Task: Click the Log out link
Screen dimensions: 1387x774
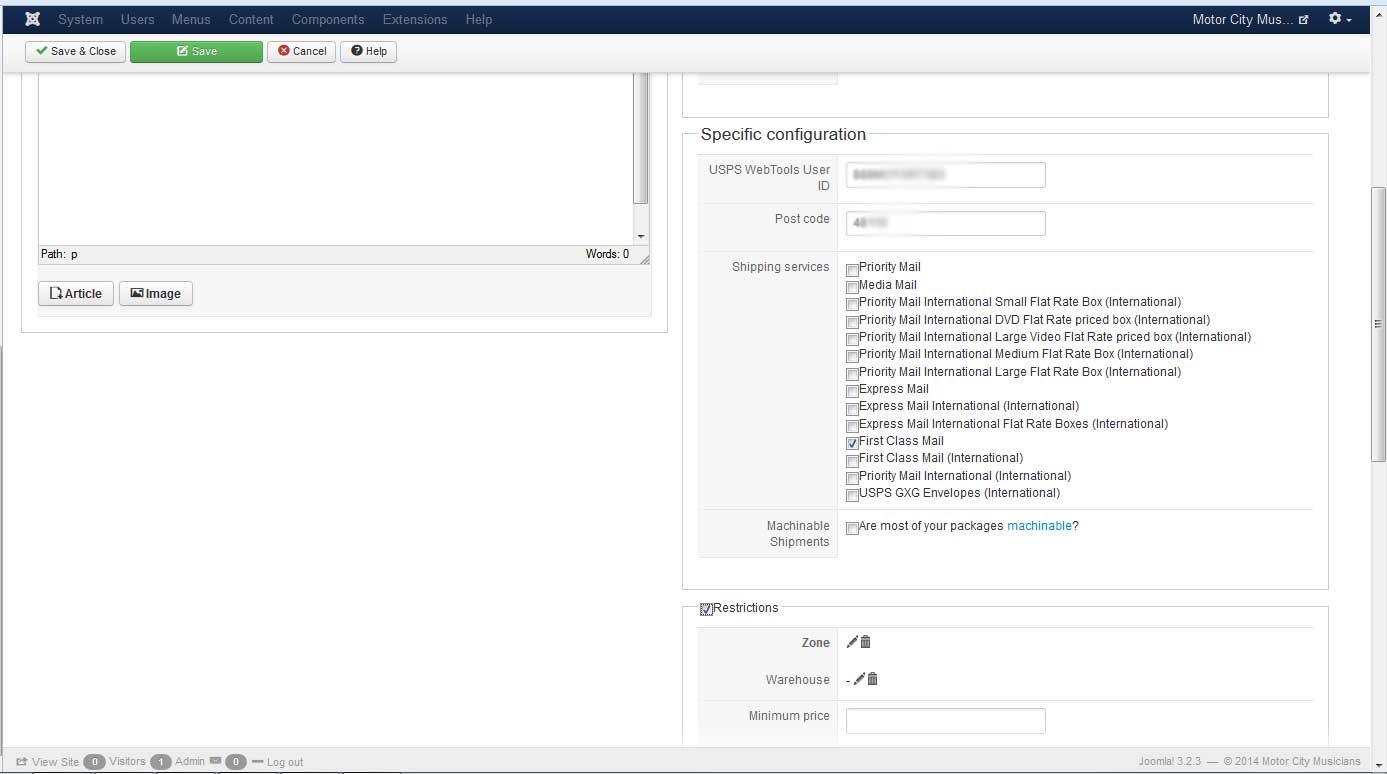Action: 277,762
